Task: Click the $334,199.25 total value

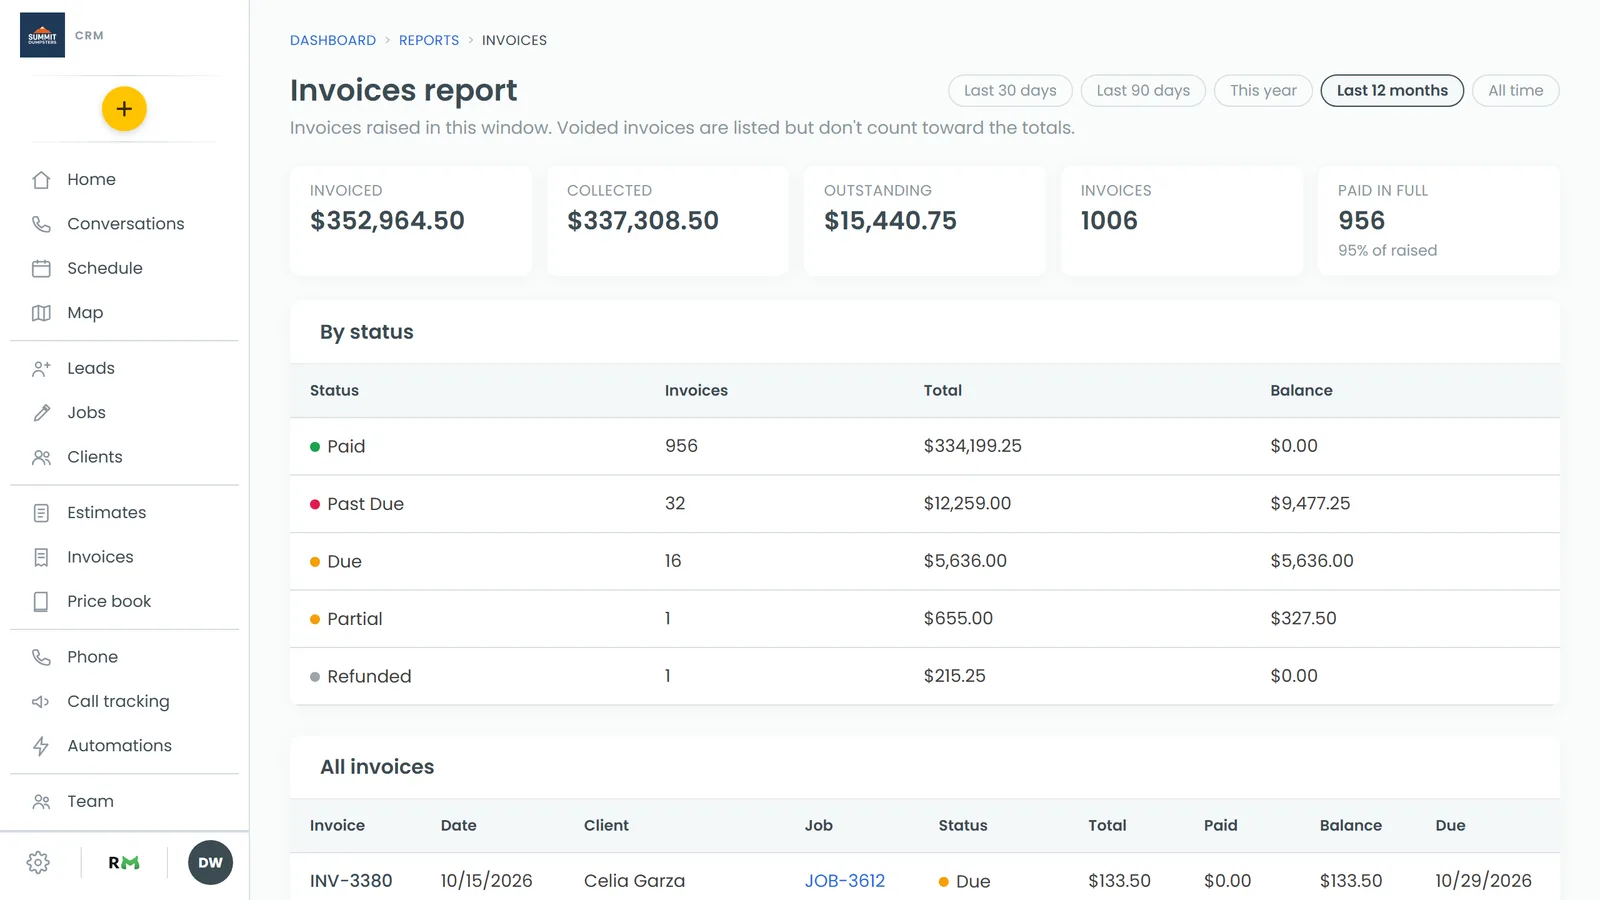Action: (972, 446)
